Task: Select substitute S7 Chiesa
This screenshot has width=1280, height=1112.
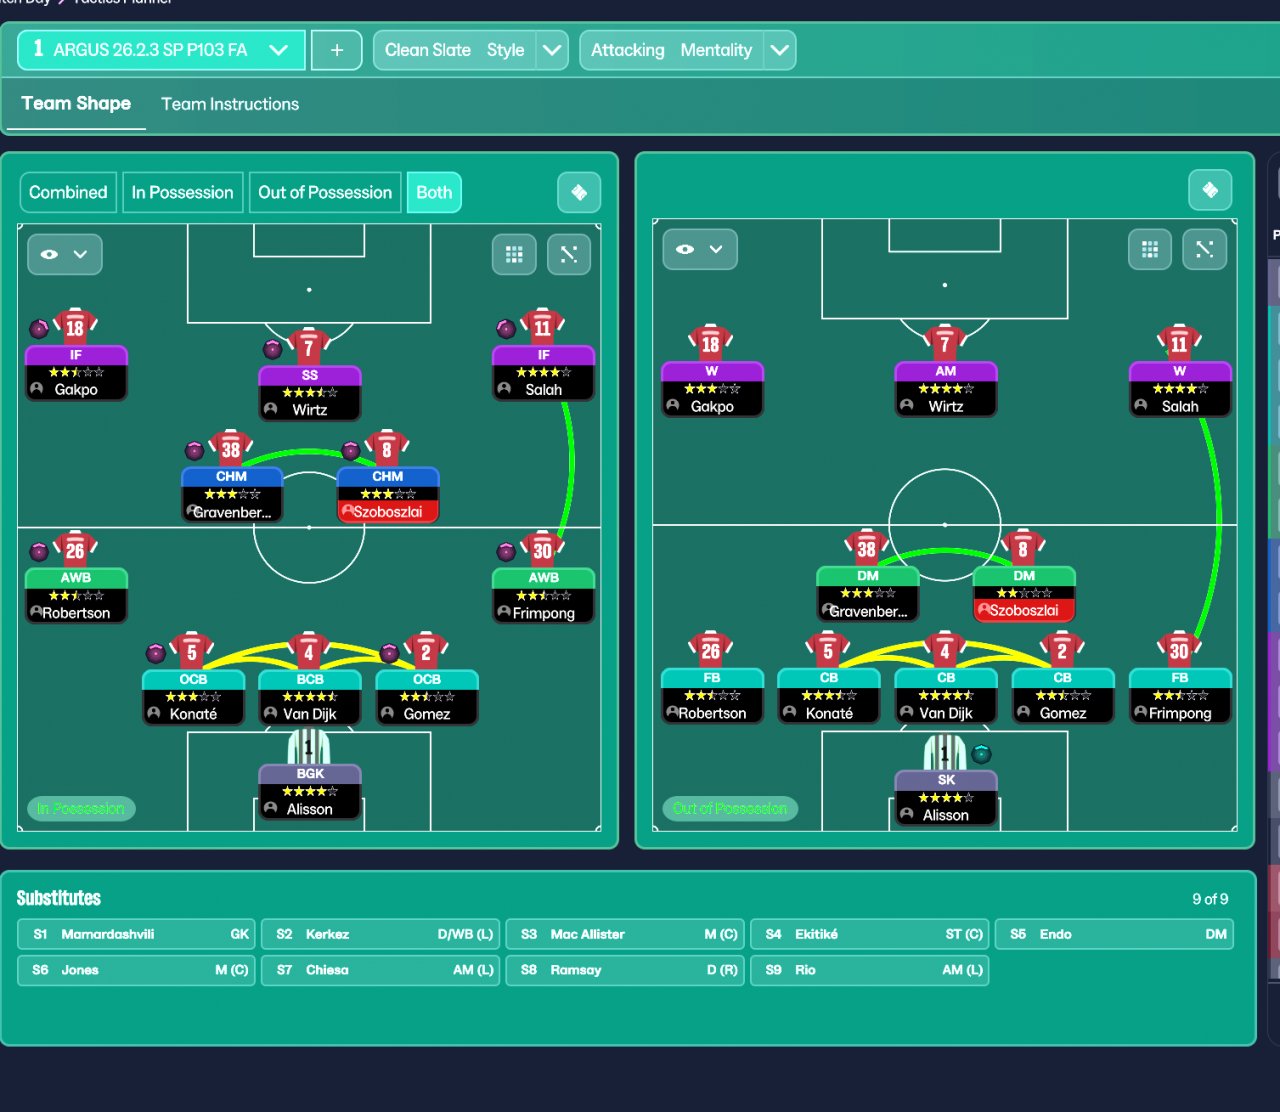Action: pos(380,970)
